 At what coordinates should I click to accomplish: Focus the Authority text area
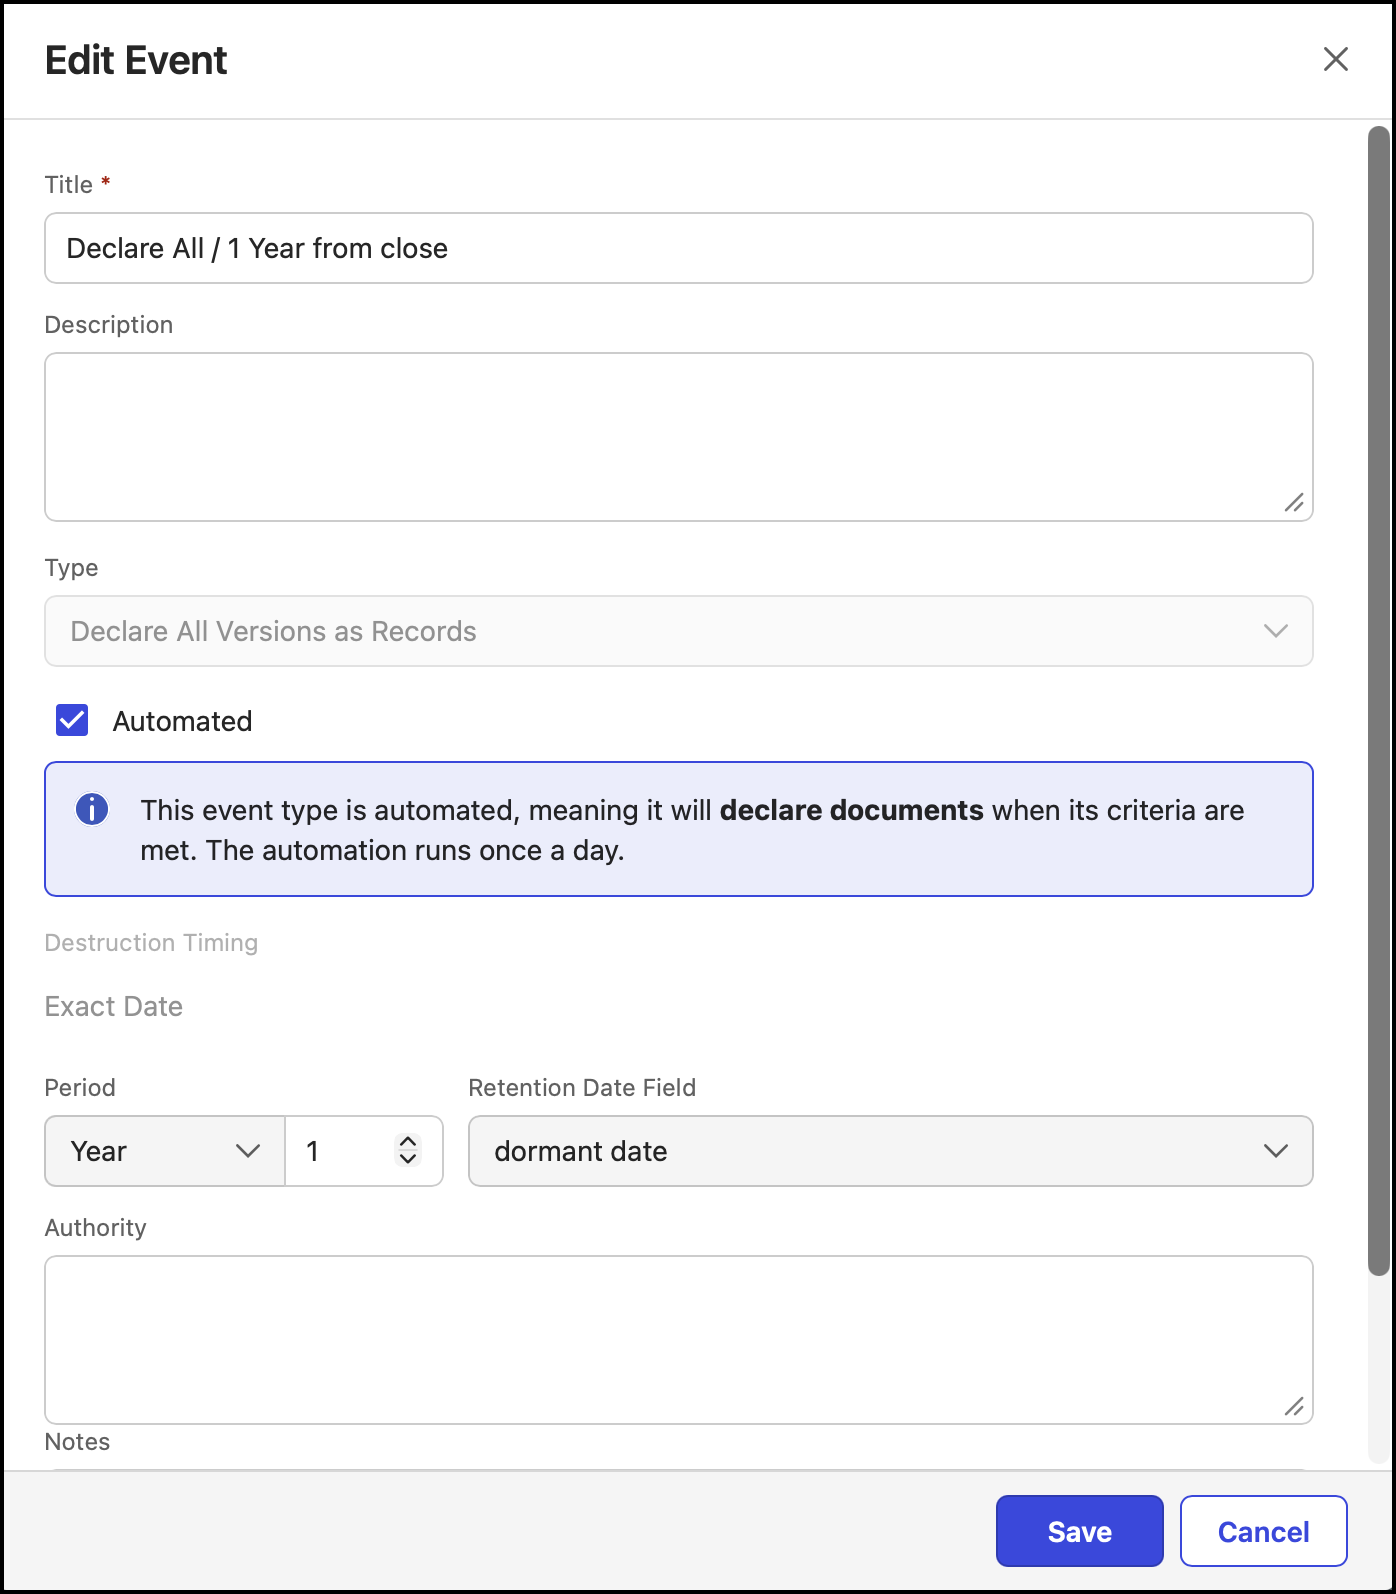pyautogui.click(x=678, y=1340)
